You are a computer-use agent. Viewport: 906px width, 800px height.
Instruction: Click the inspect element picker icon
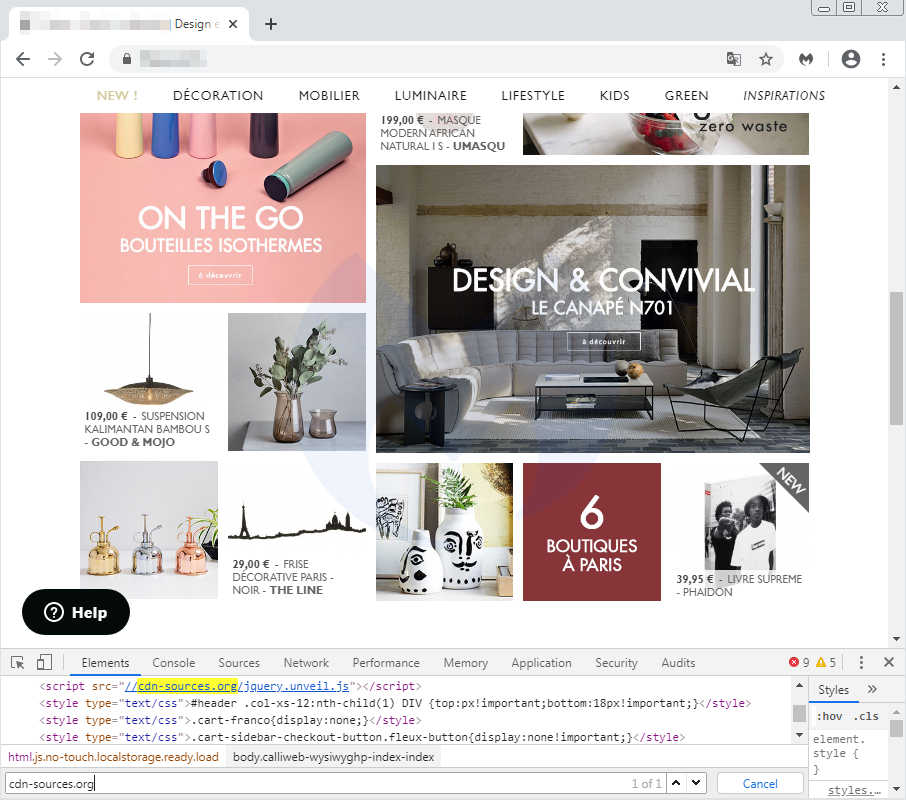point(18,662)
